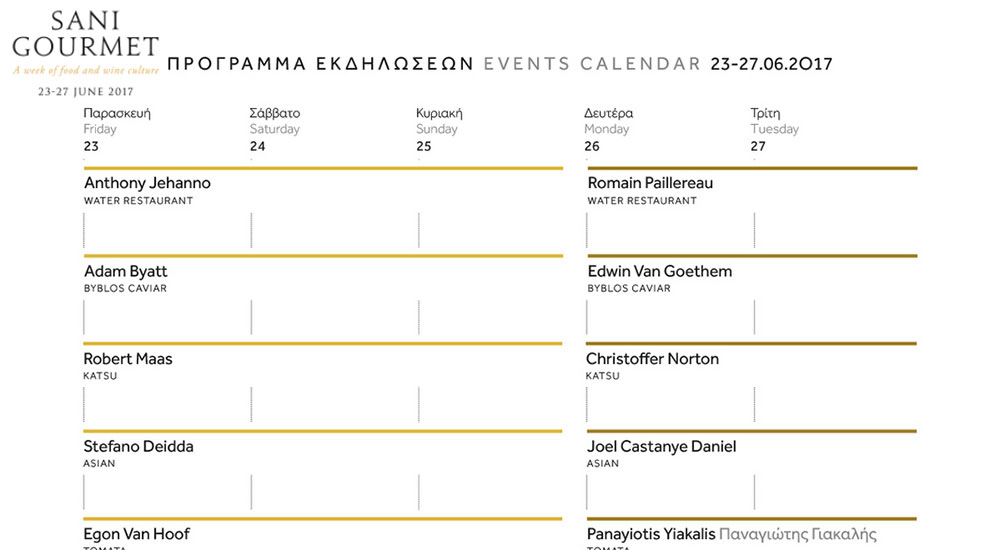The image size is (1000, 550).
Task: Open Stefano Deidda's Asian event
Action: [138, 446]
